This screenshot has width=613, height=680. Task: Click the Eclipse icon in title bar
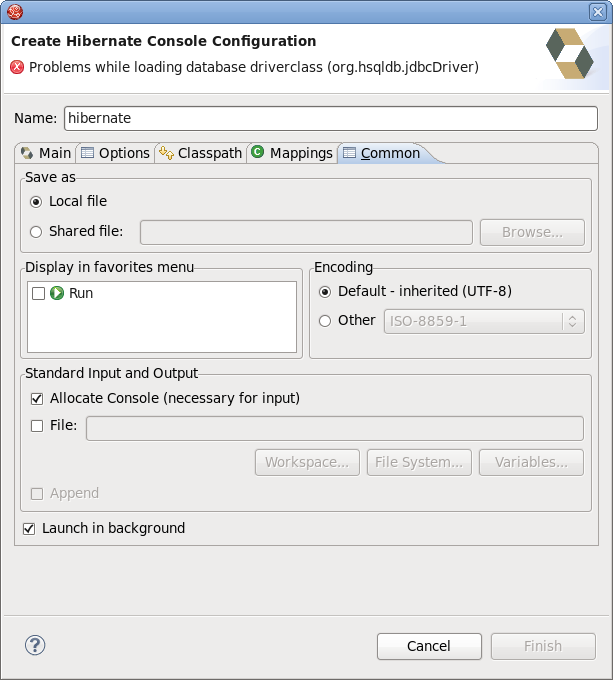coord(13,12)
